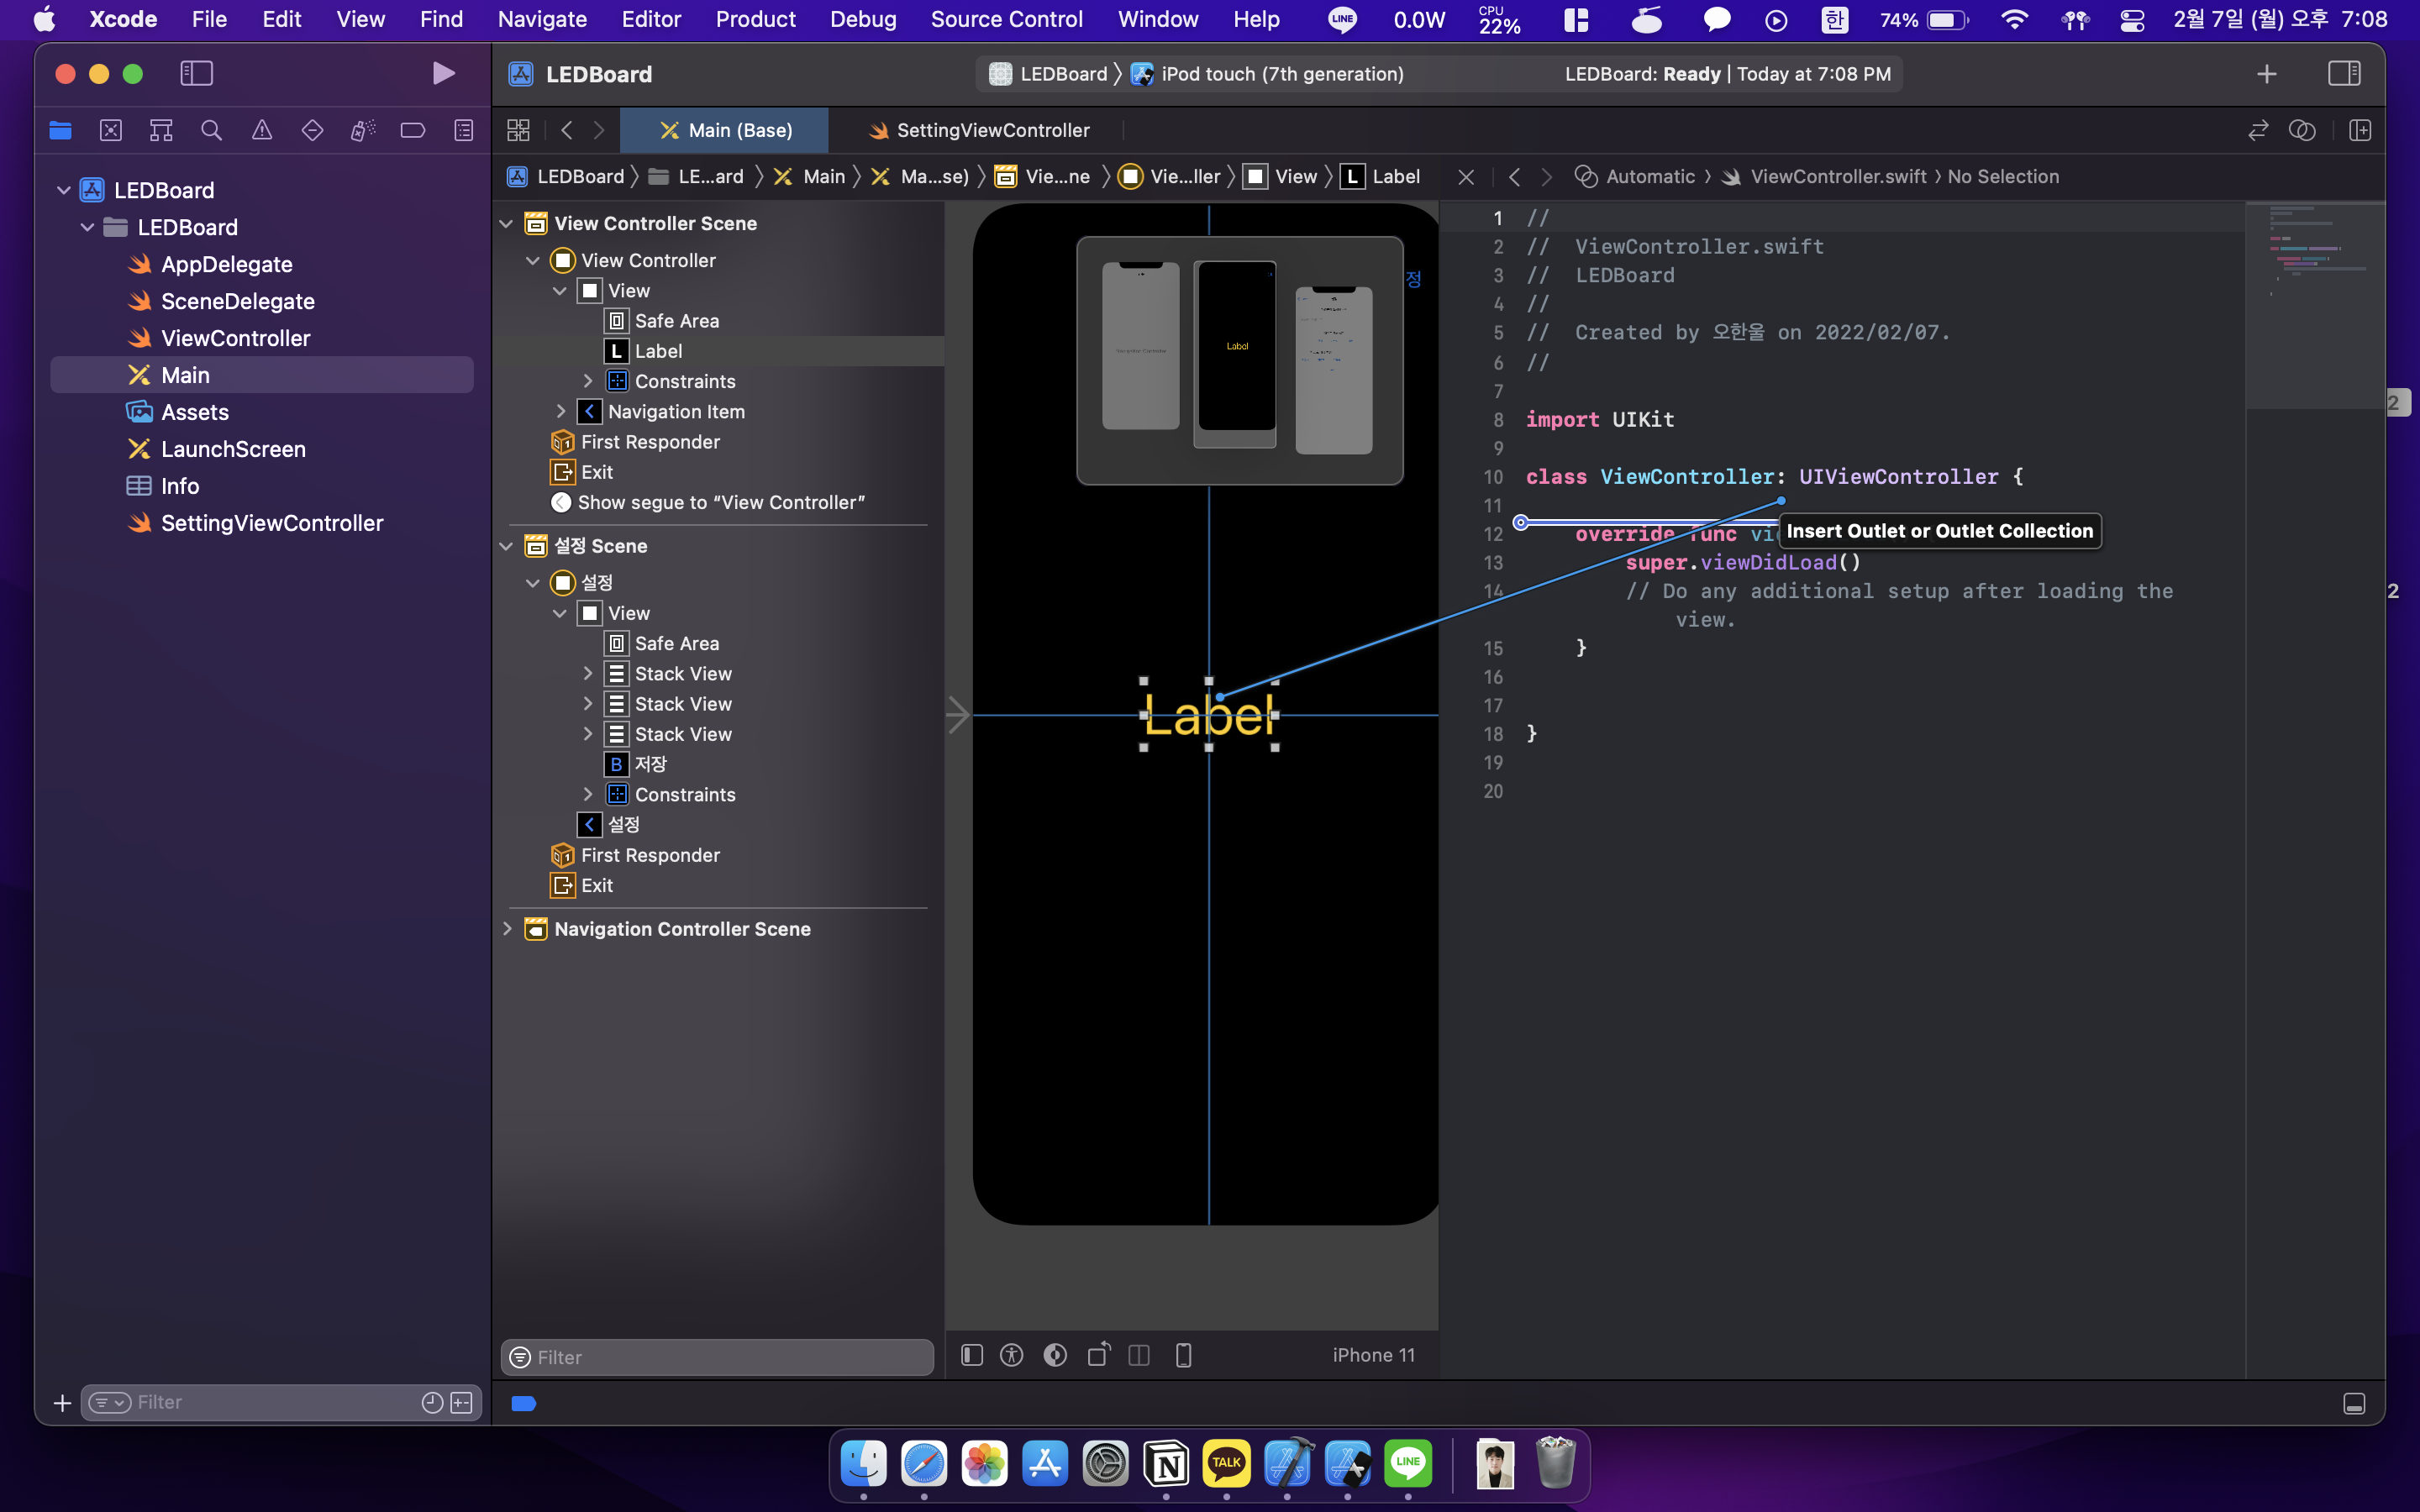2420x1512 pixels.
Task: Expand the Navigation Controller Scene
Action: (507, 929)
